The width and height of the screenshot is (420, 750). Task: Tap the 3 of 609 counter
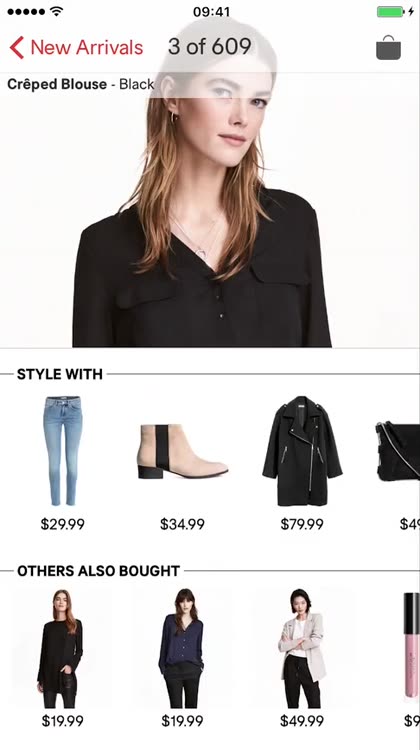point(210,46)
